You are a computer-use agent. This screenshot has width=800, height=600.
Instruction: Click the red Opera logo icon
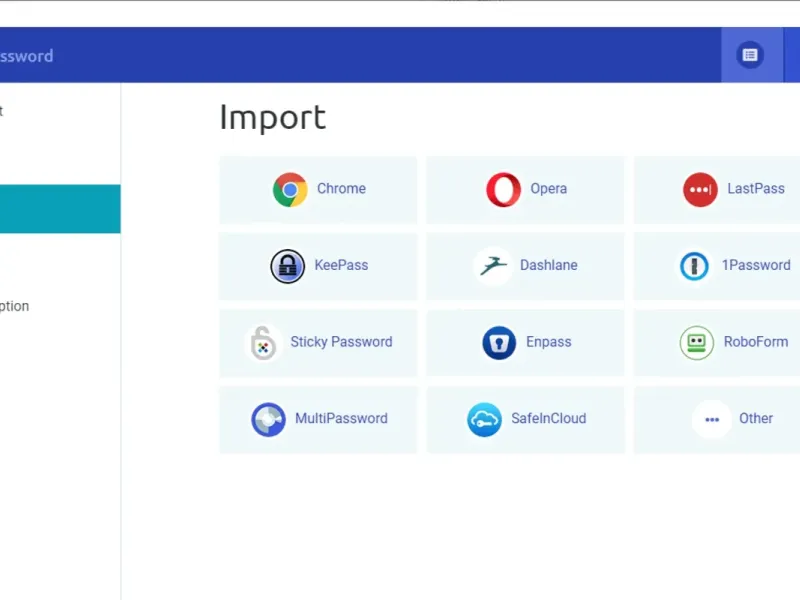click(503, 189)
